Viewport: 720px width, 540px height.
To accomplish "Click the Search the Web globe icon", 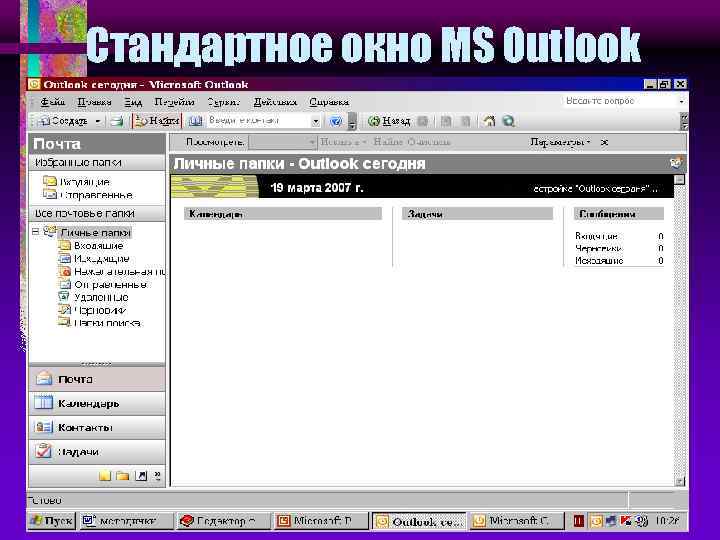I will pyautogui.click(x=508, y=121).
